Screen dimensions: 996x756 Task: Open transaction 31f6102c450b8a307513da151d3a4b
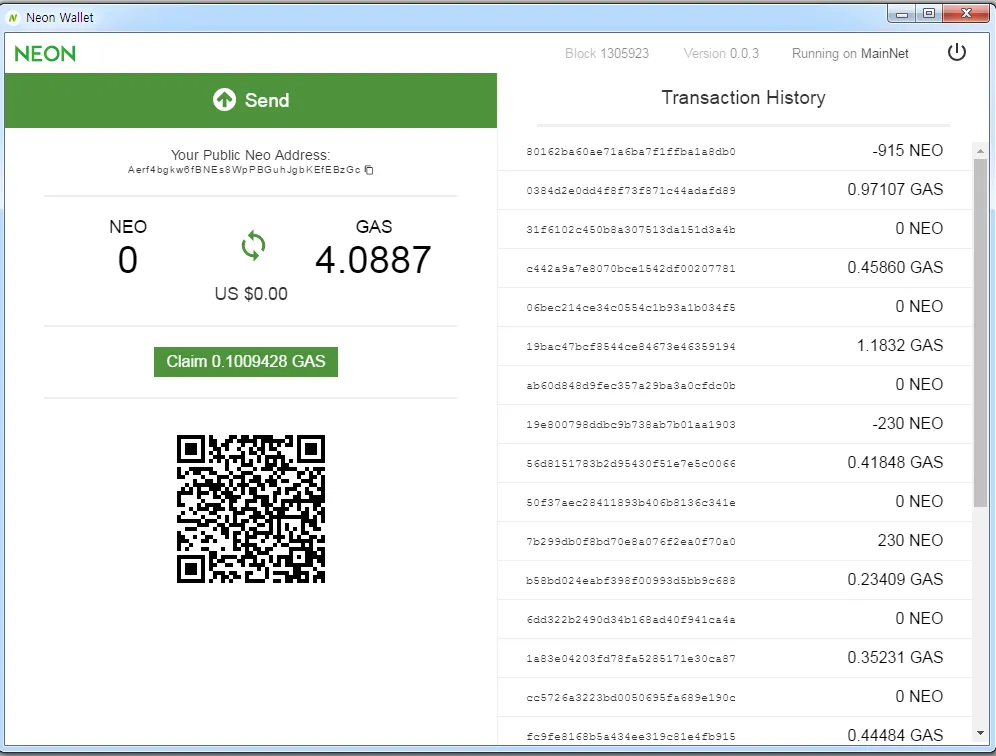click(x=631, y=230)
